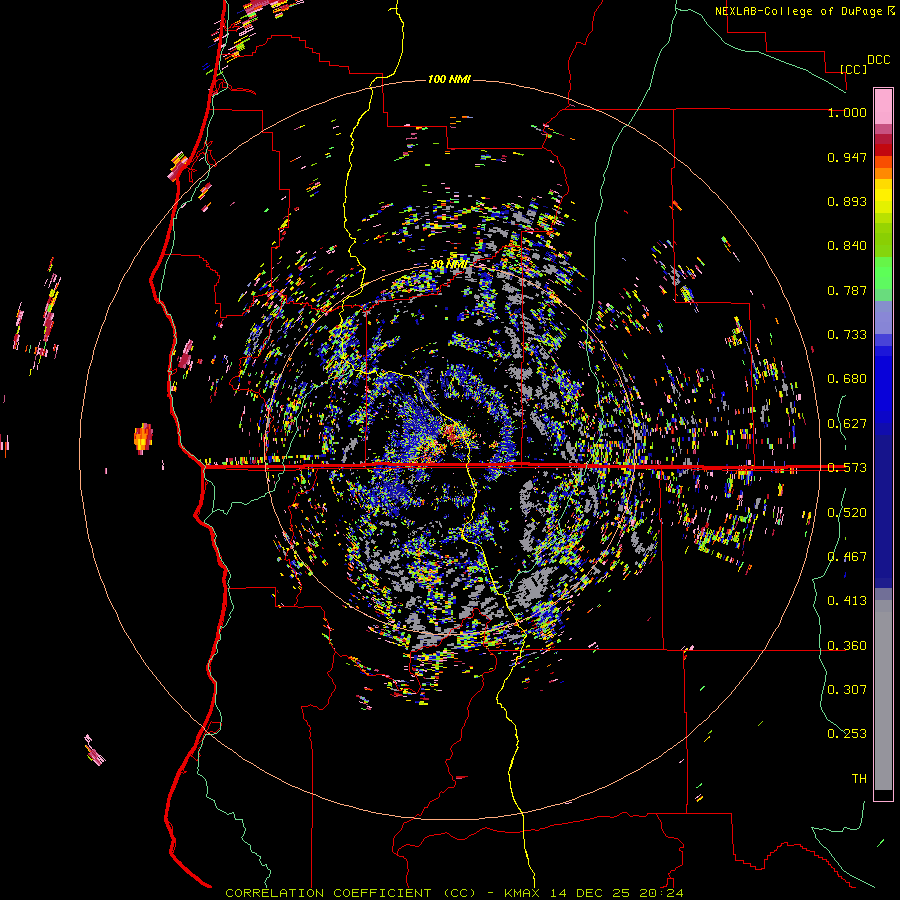Select the 0.680 scale value
Screen dimensions: 900x900
point(847,379)
